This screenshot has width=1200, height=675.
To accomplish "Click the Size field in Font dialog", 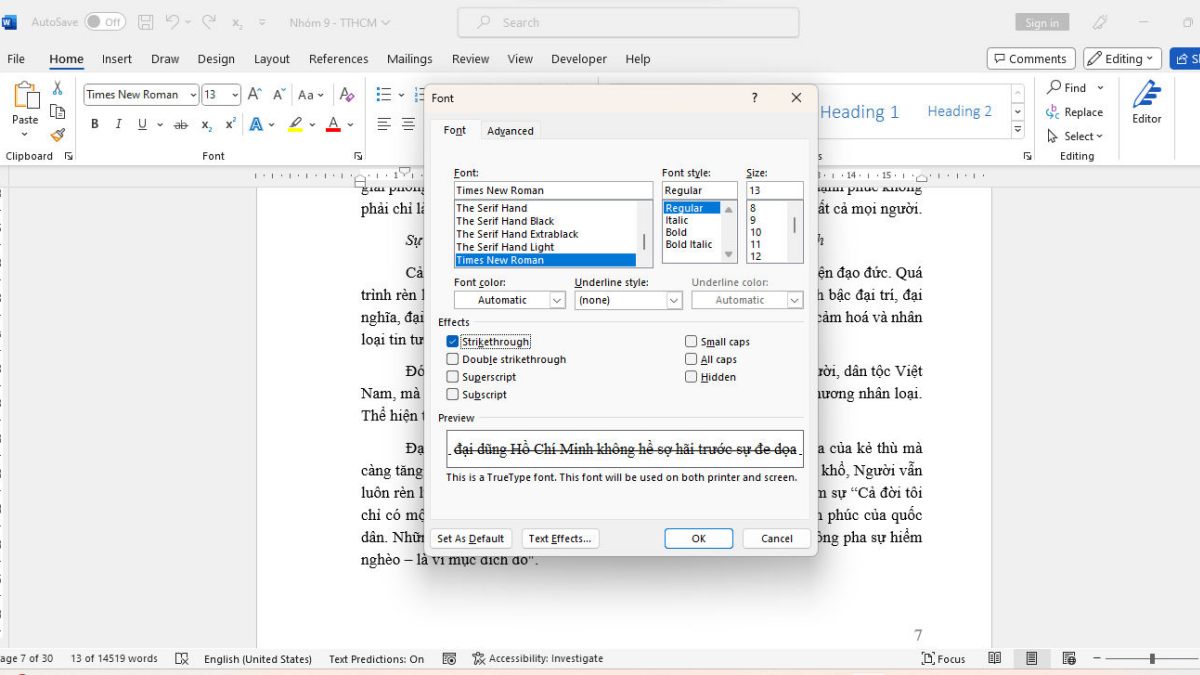I will pos(775,190).
